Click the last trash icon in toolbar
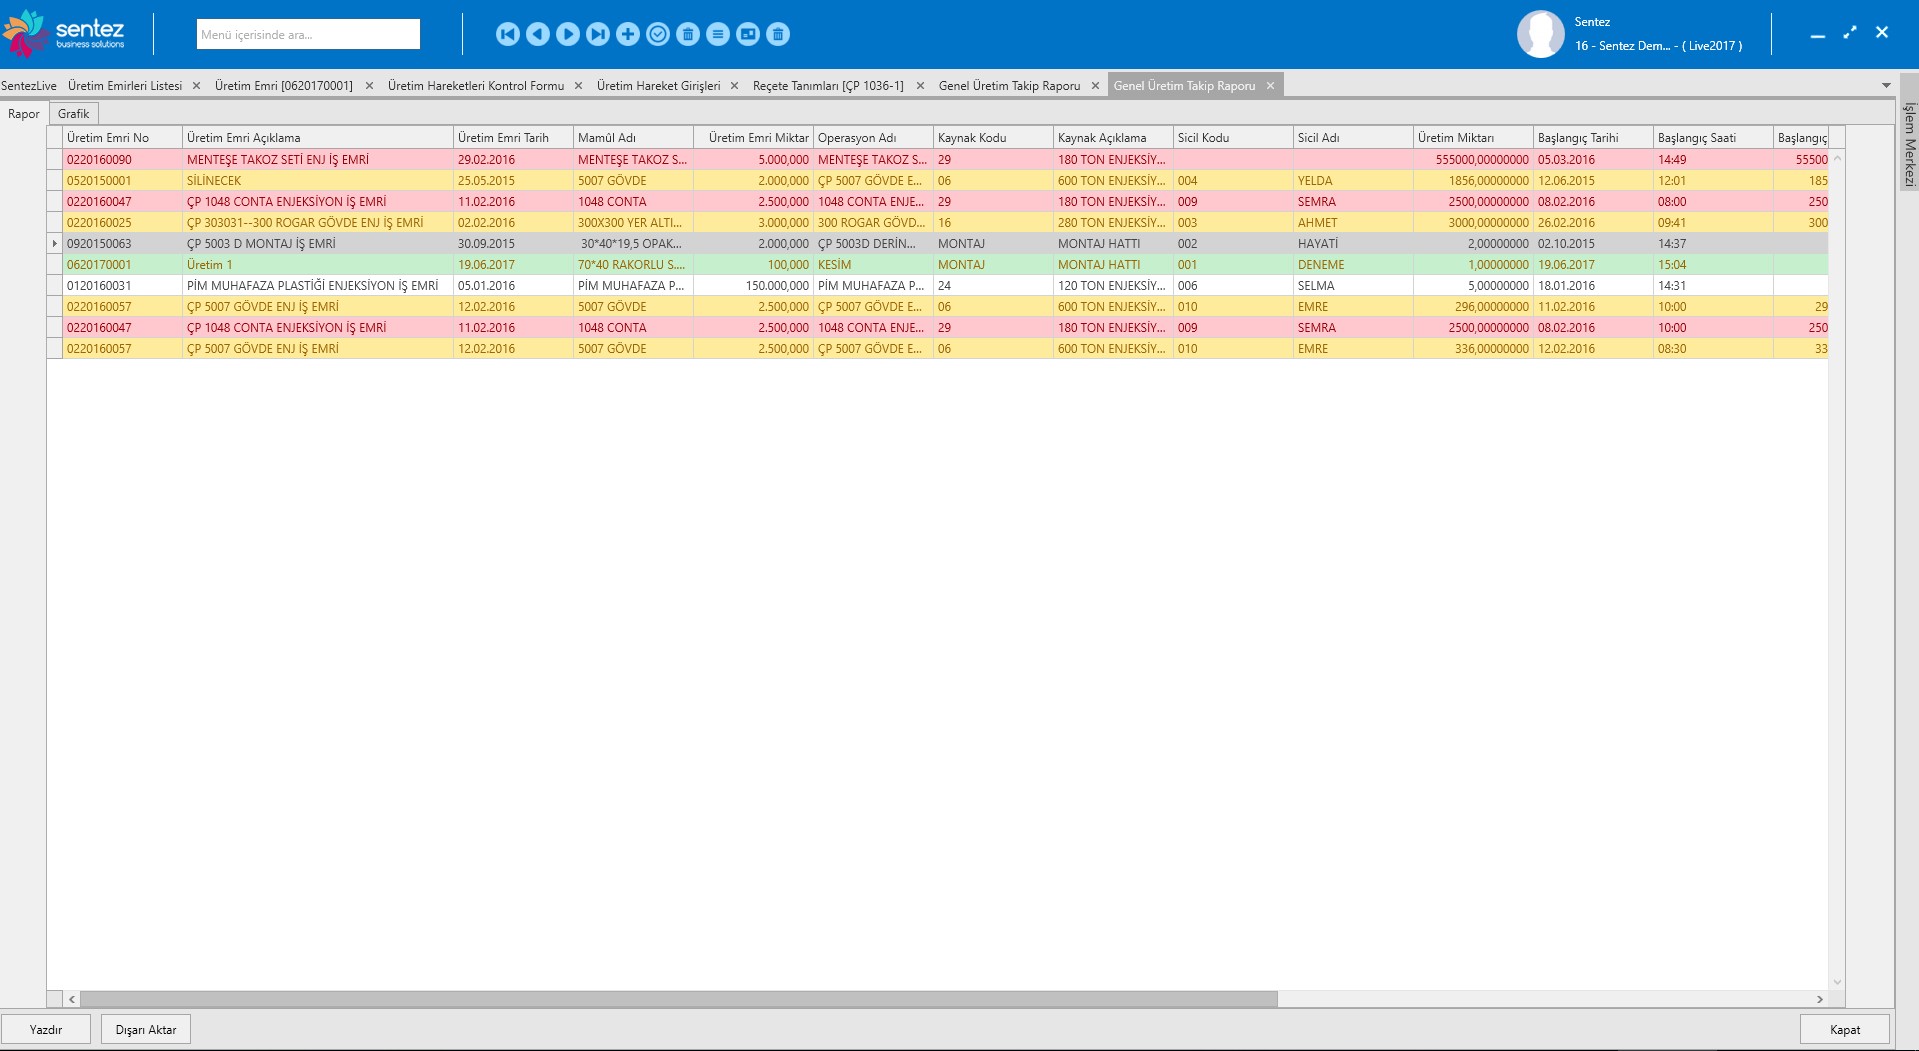Screen dimensions: 1919x1051 778,34
